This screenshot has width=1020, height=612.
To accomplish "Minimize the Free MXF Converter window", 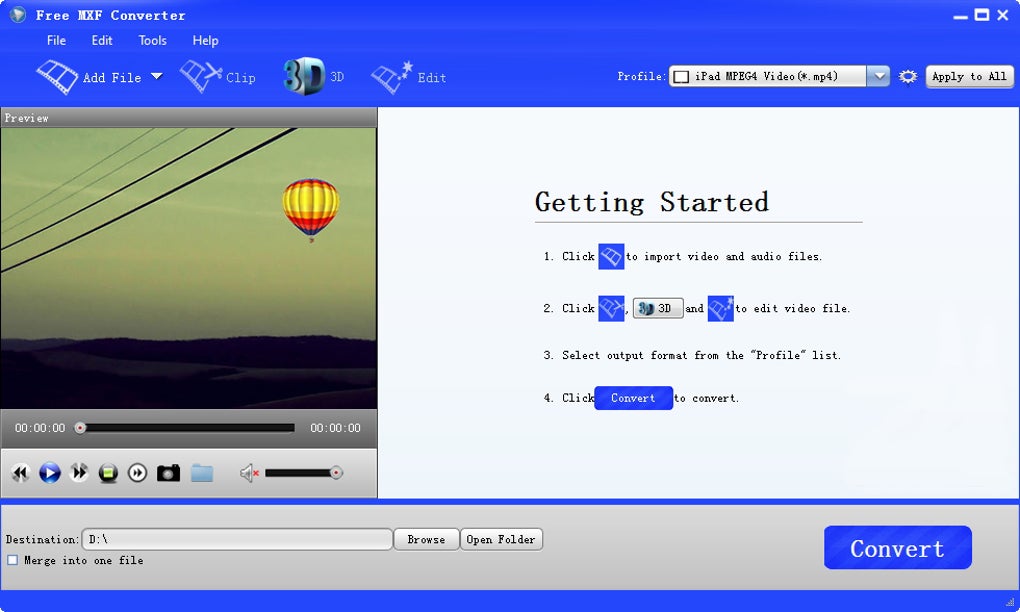I will click(x=960, y=16).
